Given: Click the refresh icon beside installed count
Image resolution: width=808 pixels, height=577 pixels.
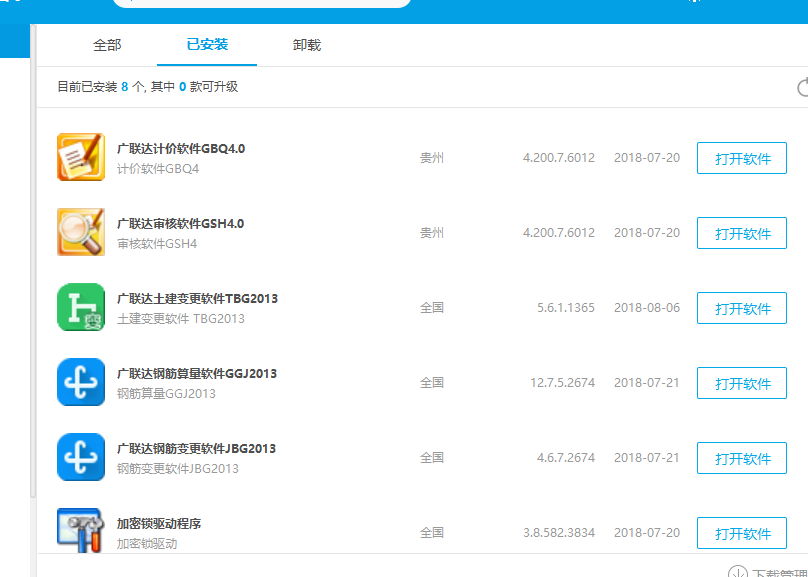Looking at the screenshot, I should point(802,88).
